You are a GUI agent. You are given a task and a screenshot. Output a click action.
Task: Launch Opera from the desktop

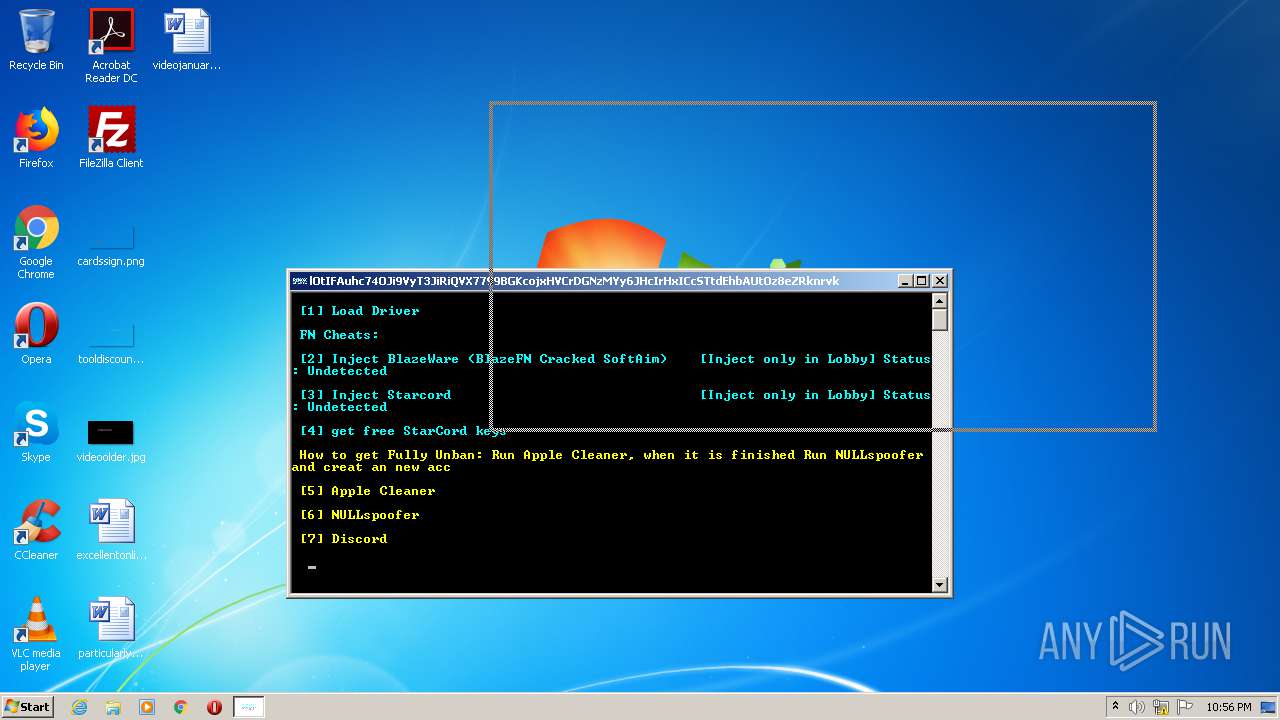coord(36,335)
